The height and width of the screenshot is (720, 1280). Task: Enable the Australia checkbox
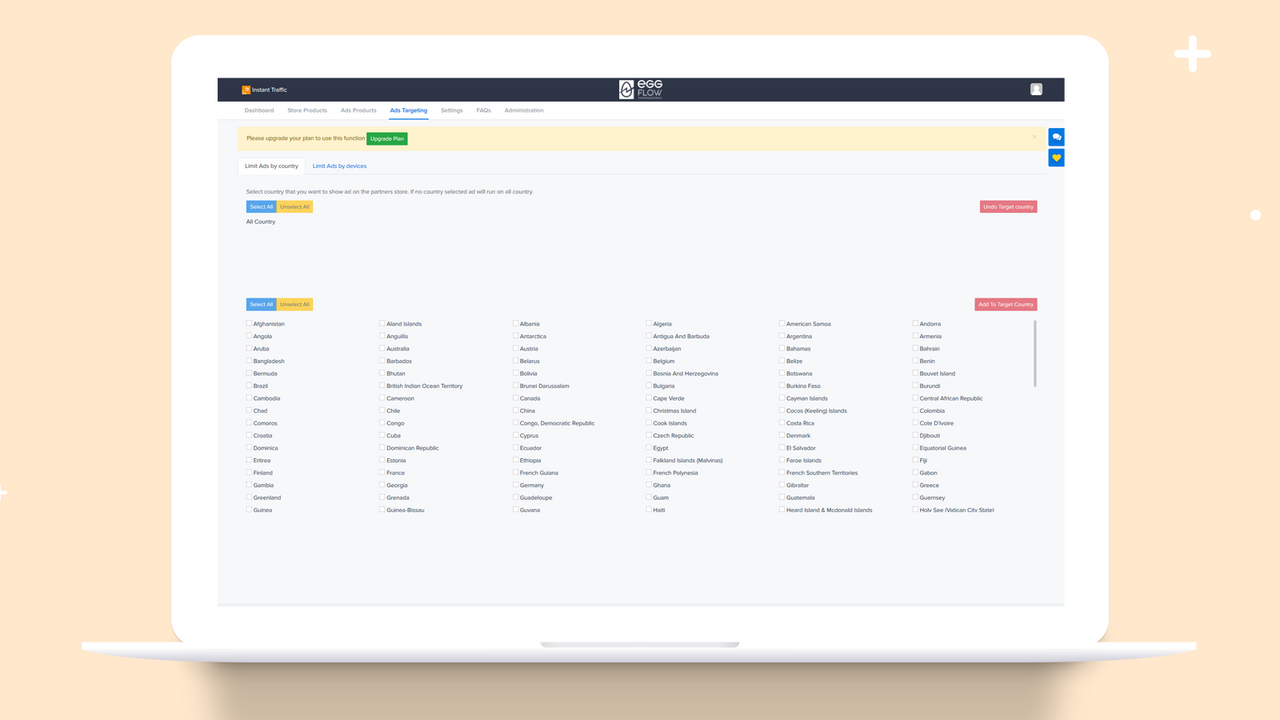382,349
